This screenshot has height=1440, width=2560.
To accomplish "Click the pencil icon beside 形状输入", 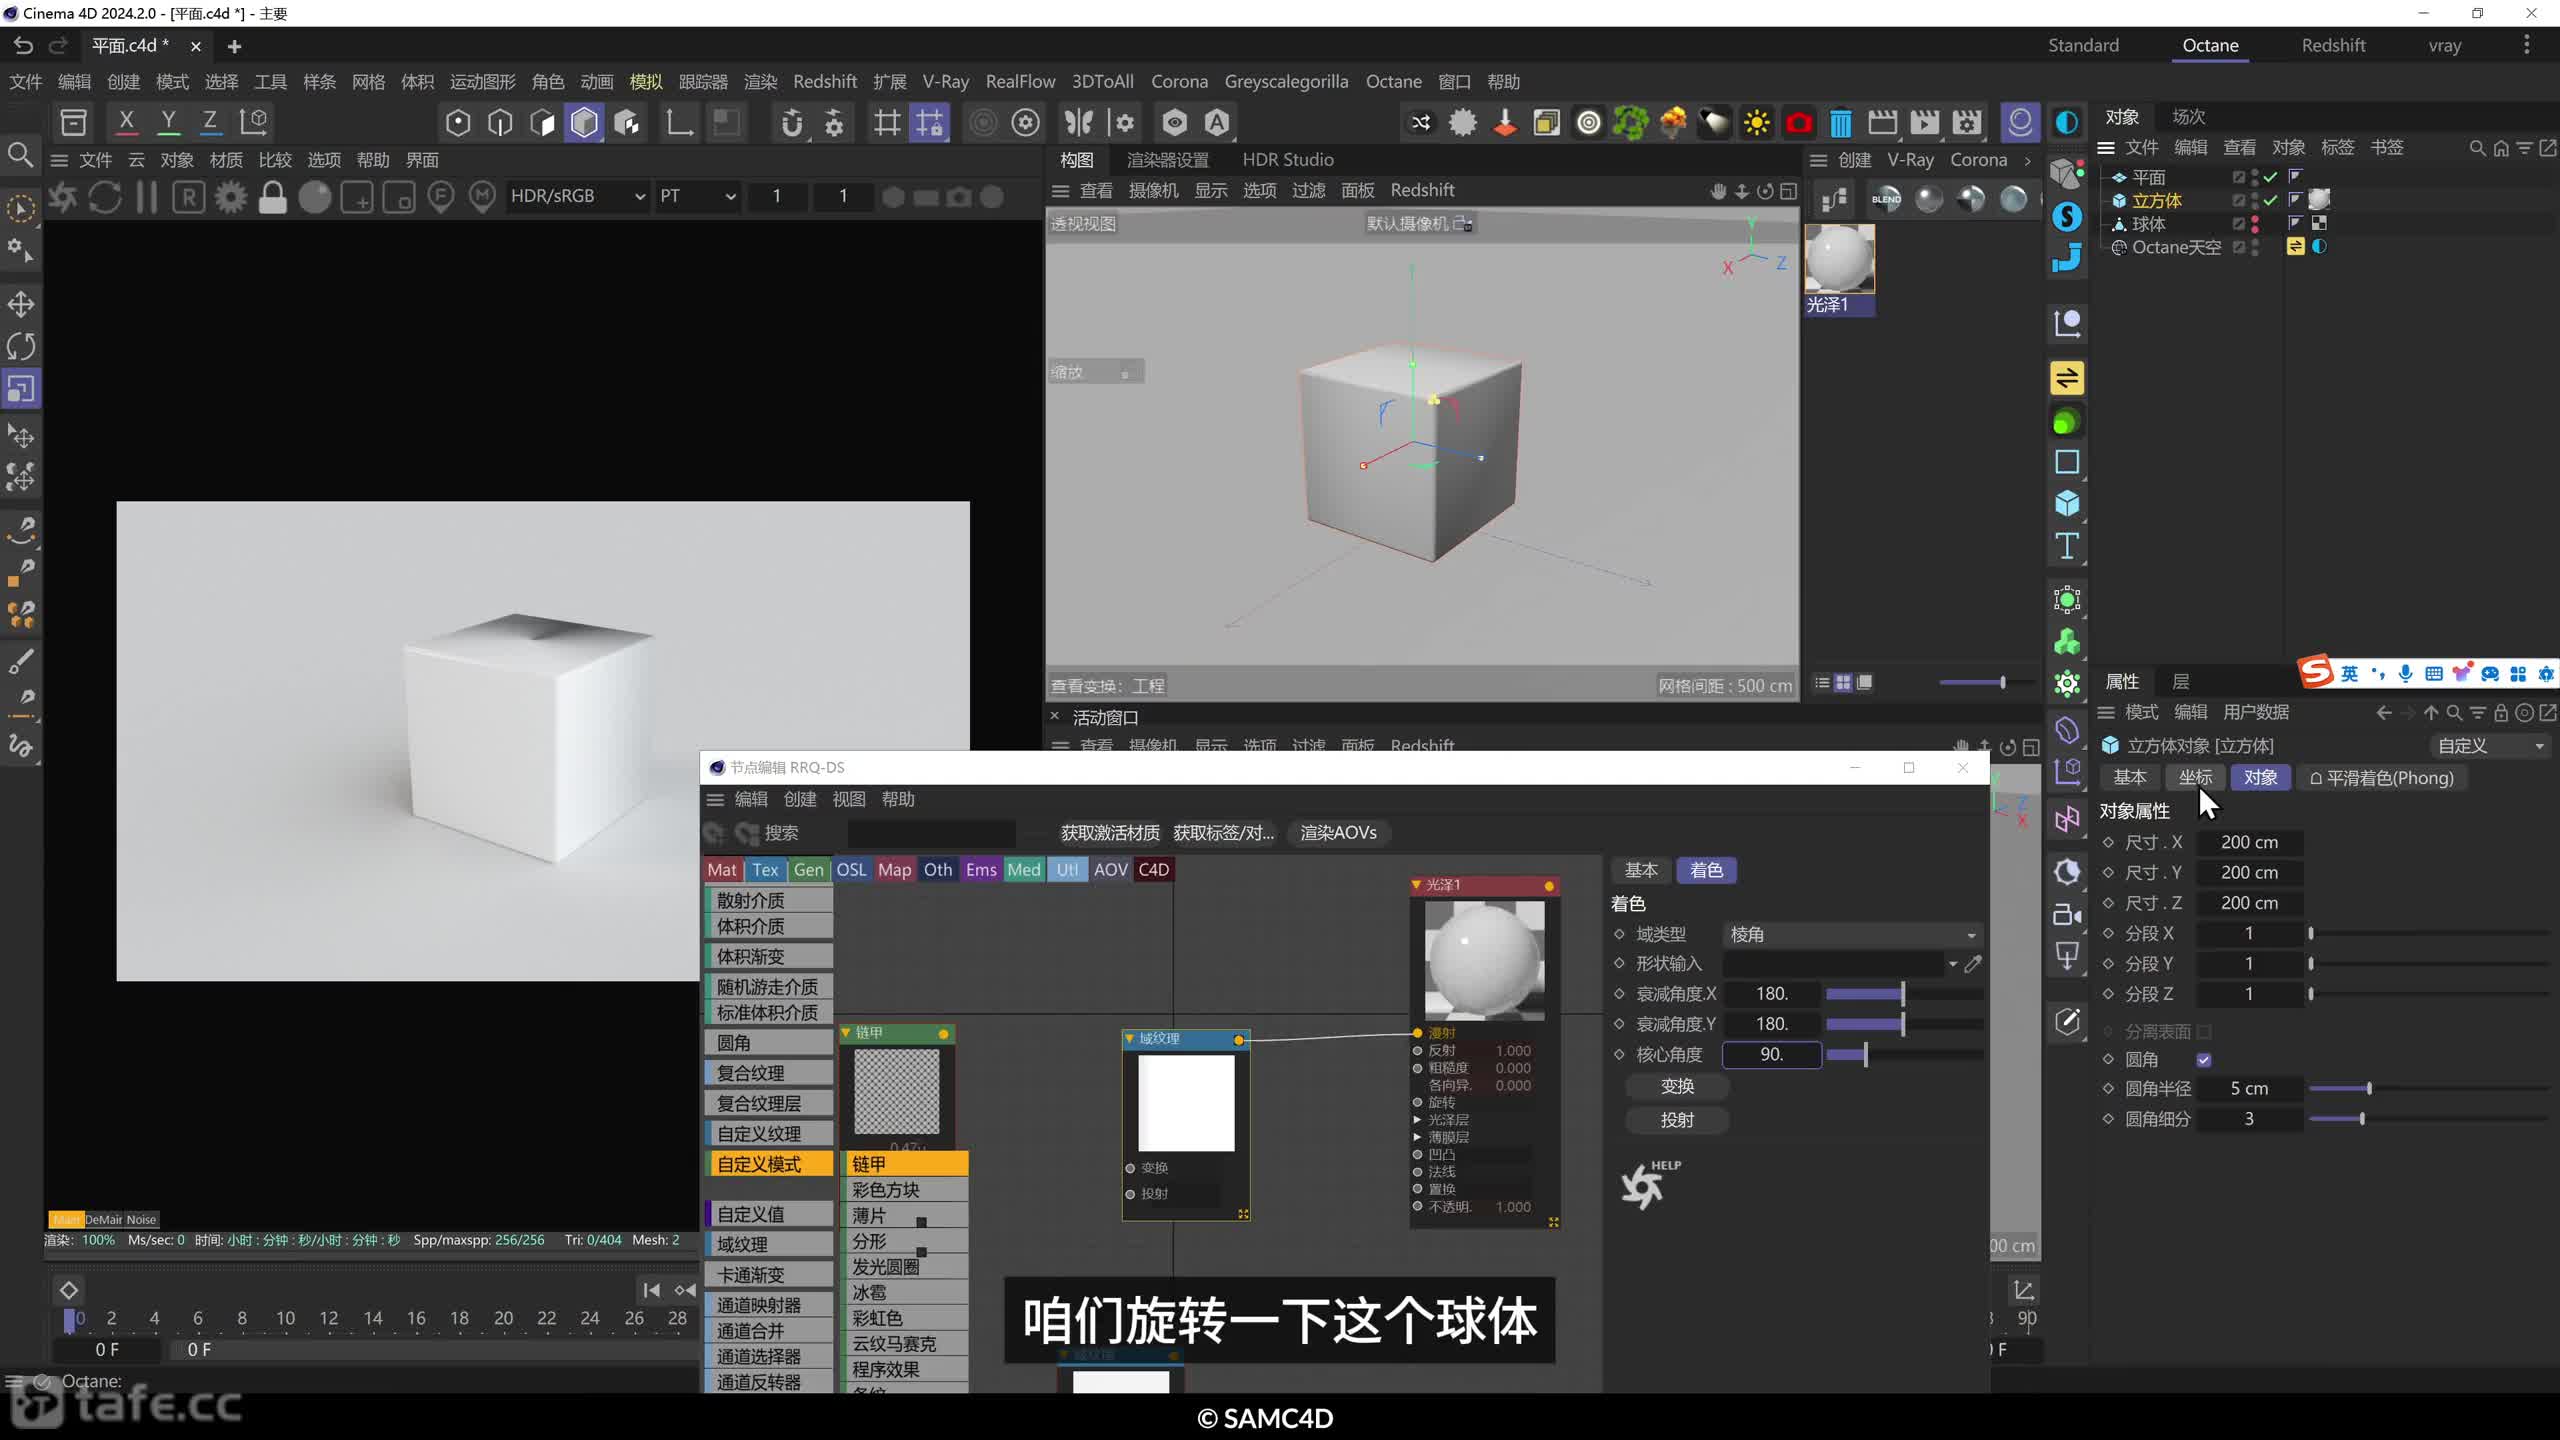I will pos(1973,964).
